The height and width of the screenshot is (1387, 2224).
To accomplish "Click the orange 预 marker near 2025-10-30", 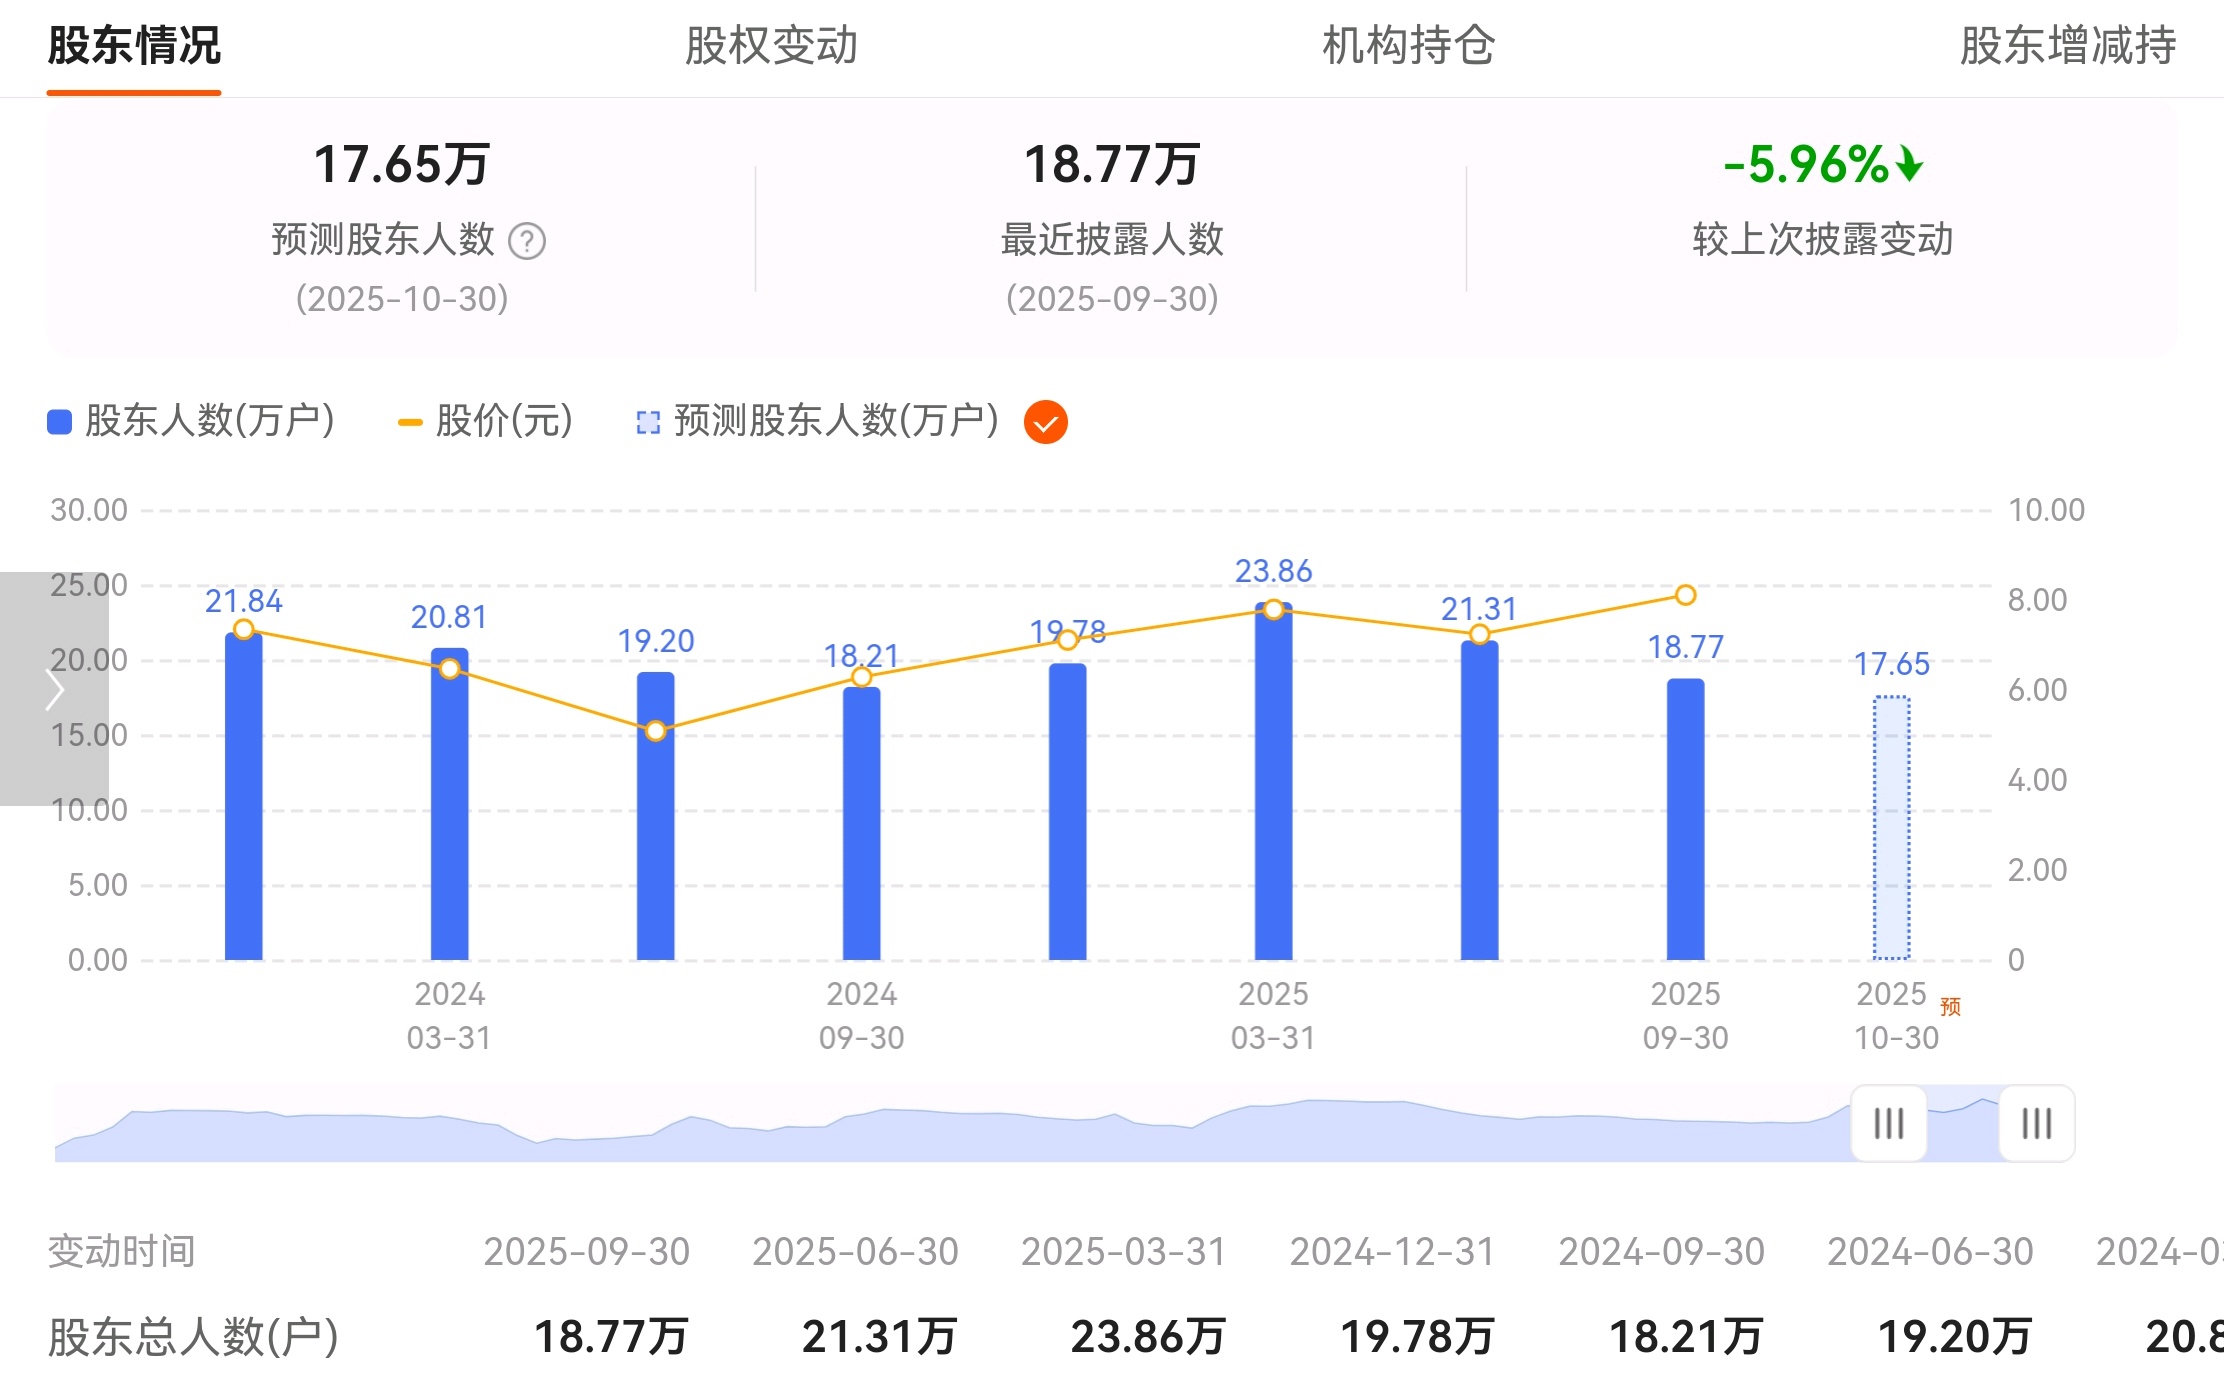I will (x=1950, y=1006).
